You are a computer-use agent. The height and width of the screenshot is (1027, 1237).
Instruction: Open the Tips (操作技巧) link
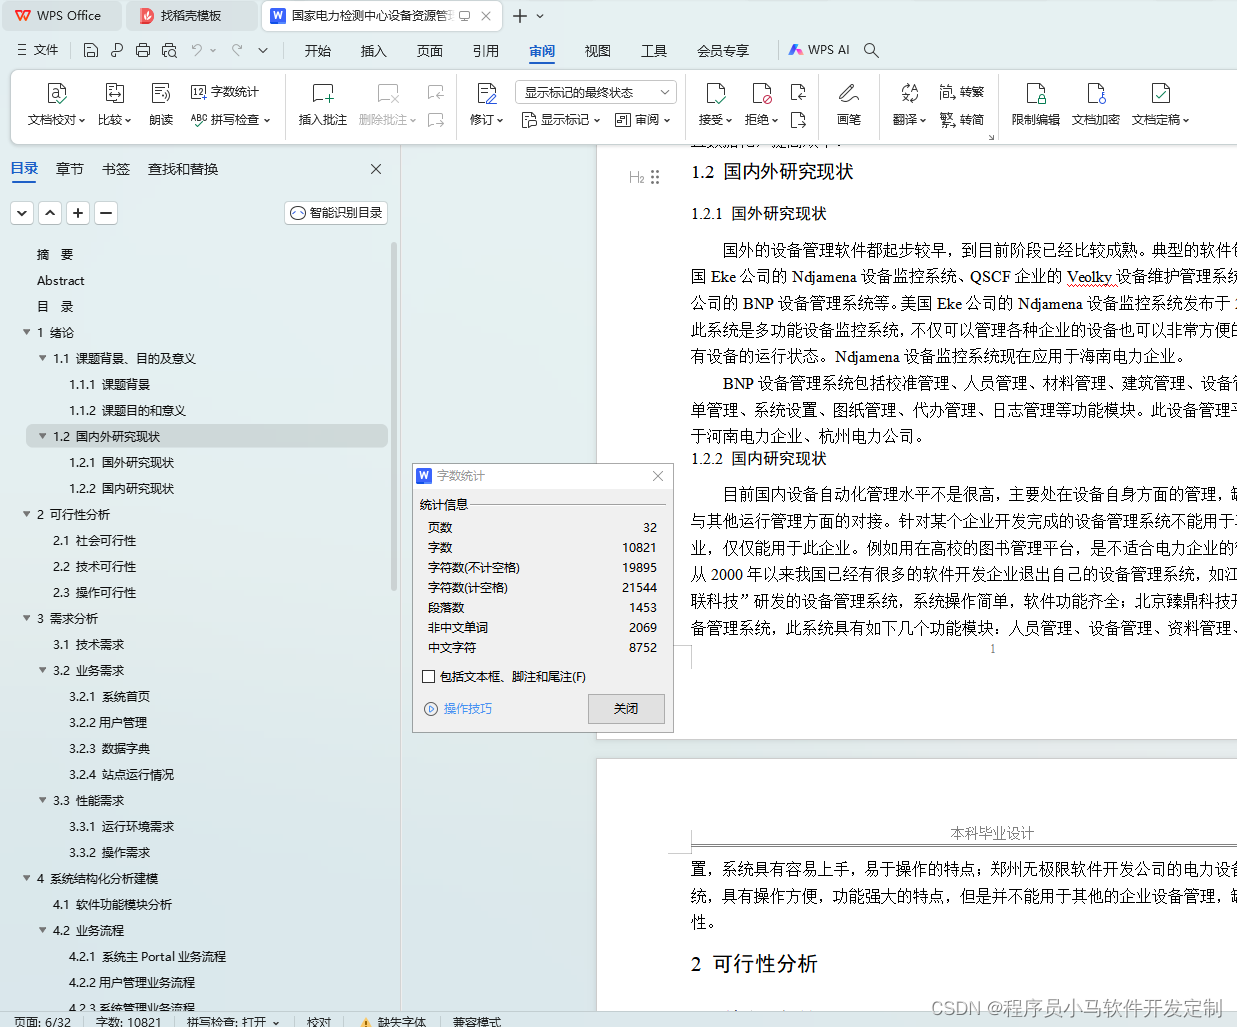click(459, 709)
